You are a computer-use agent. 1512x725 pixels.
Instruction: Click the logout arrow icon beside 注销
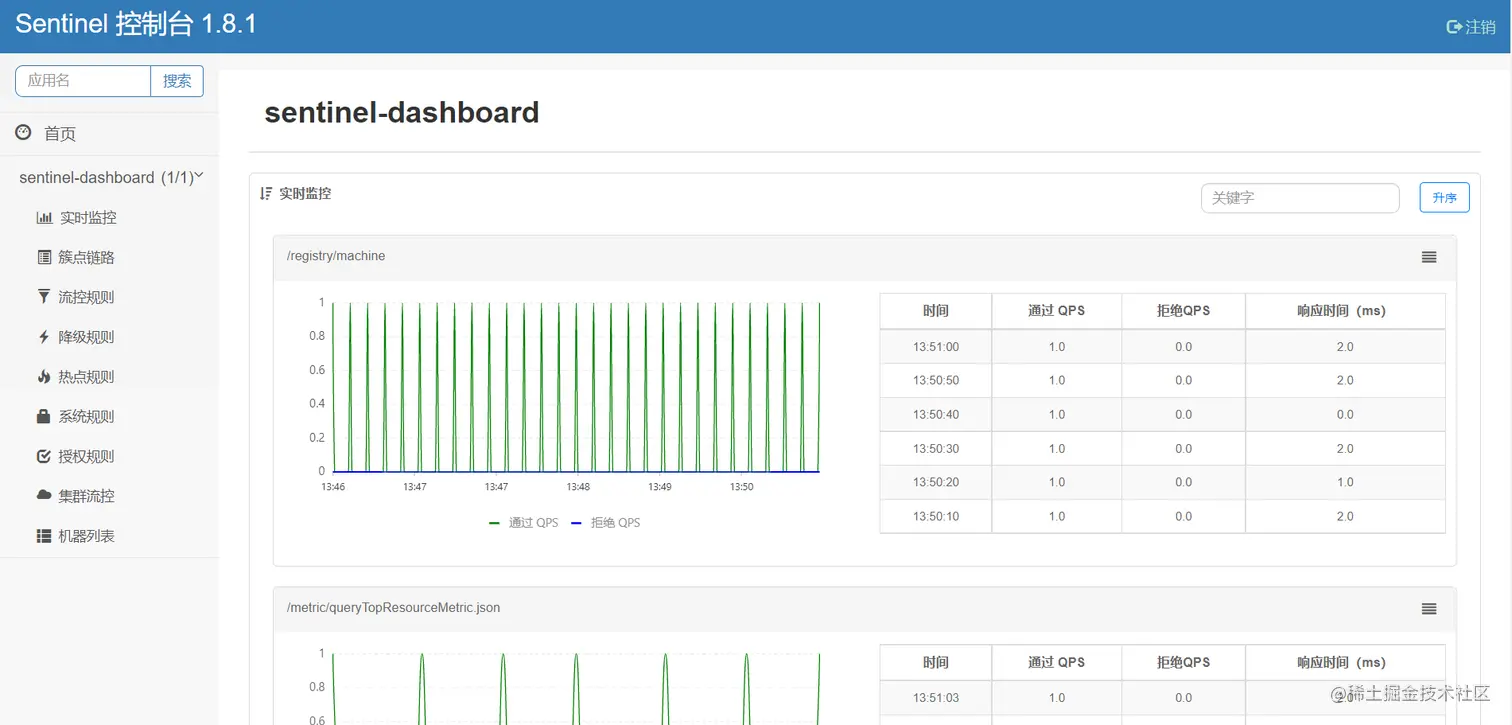[x=1454, y=27]
